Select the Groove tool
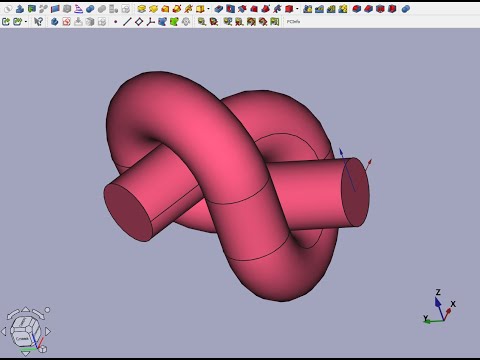The image size is (480, 360). (242, 9)
